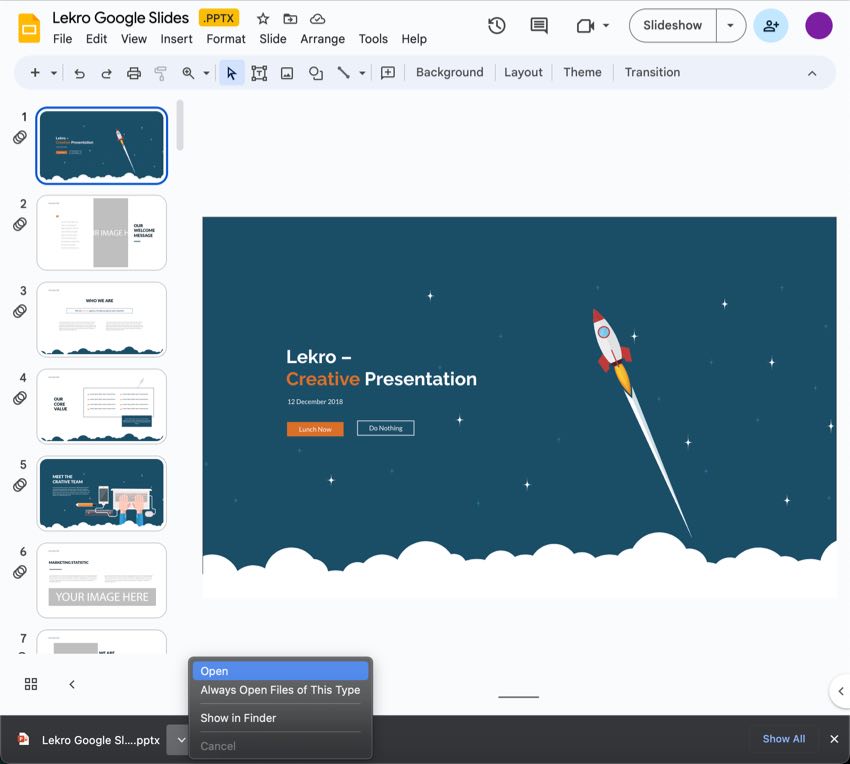
Task: Open the comment history icon
Action: coord(538,25)
